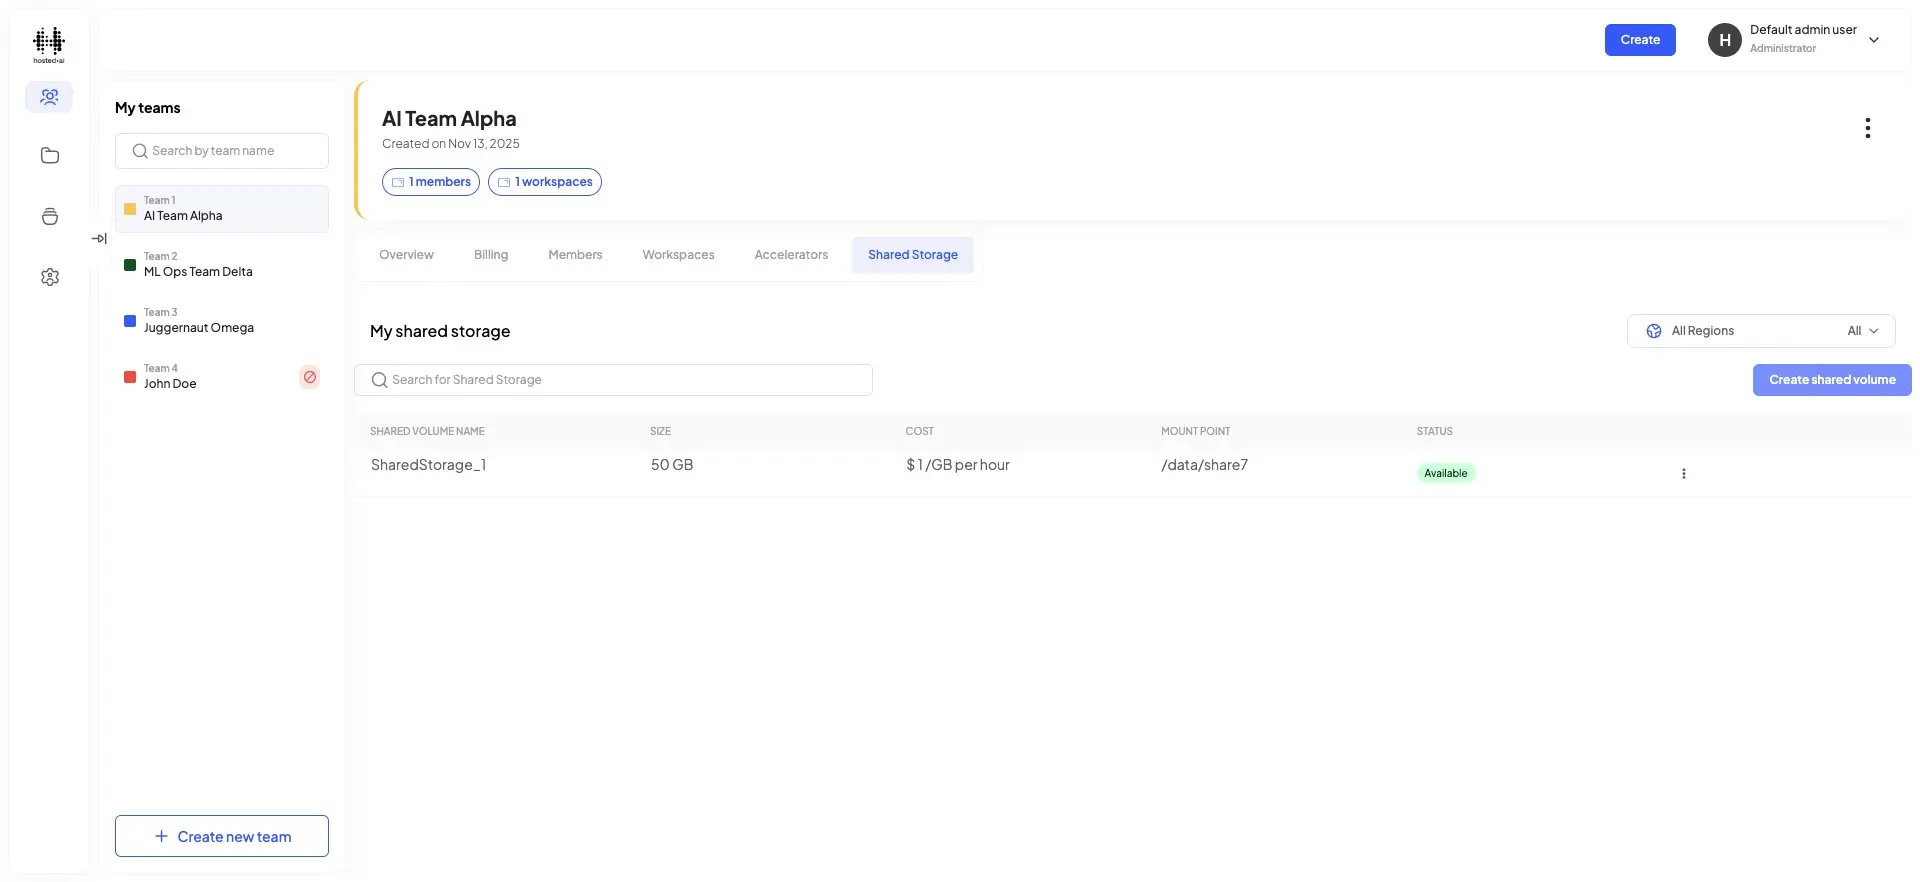Click the blue Create button
The height and width of the screenshot is (882, 1920).
point(1640,40)
